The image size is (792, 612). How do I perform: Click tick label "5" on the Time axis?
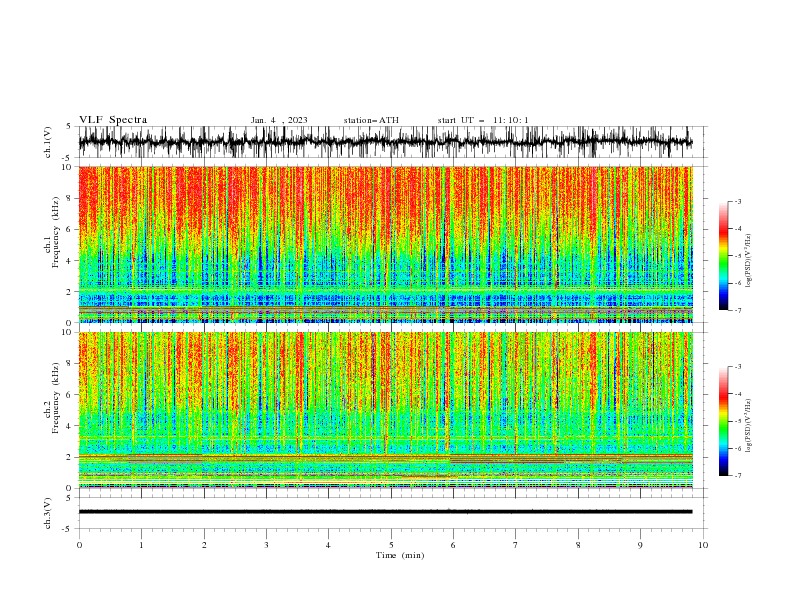pos(391,545)
